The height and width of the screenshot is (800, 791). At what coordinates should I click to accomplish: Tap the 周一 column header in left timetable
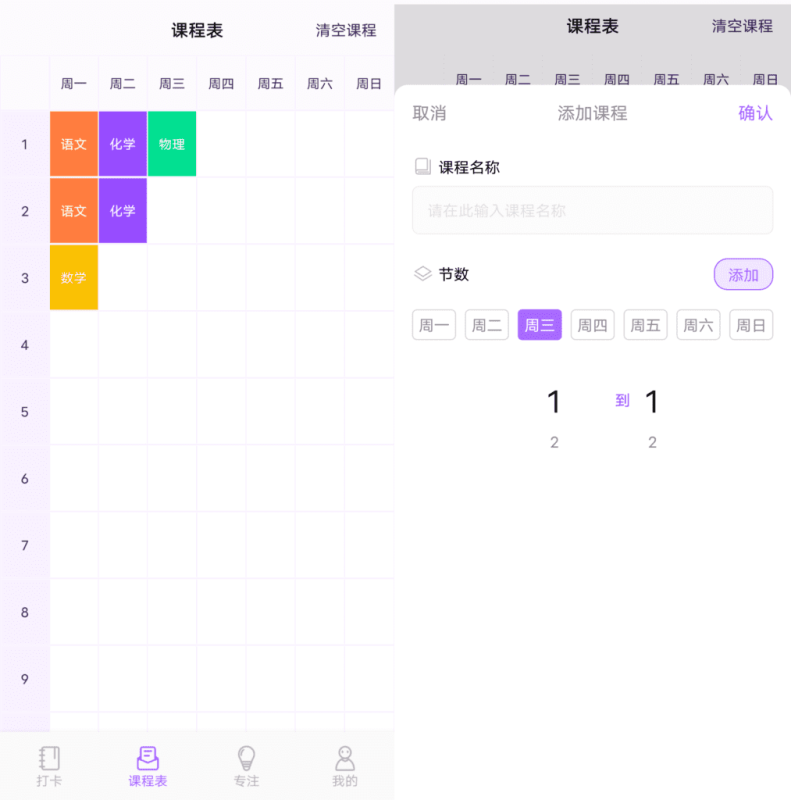73,83
